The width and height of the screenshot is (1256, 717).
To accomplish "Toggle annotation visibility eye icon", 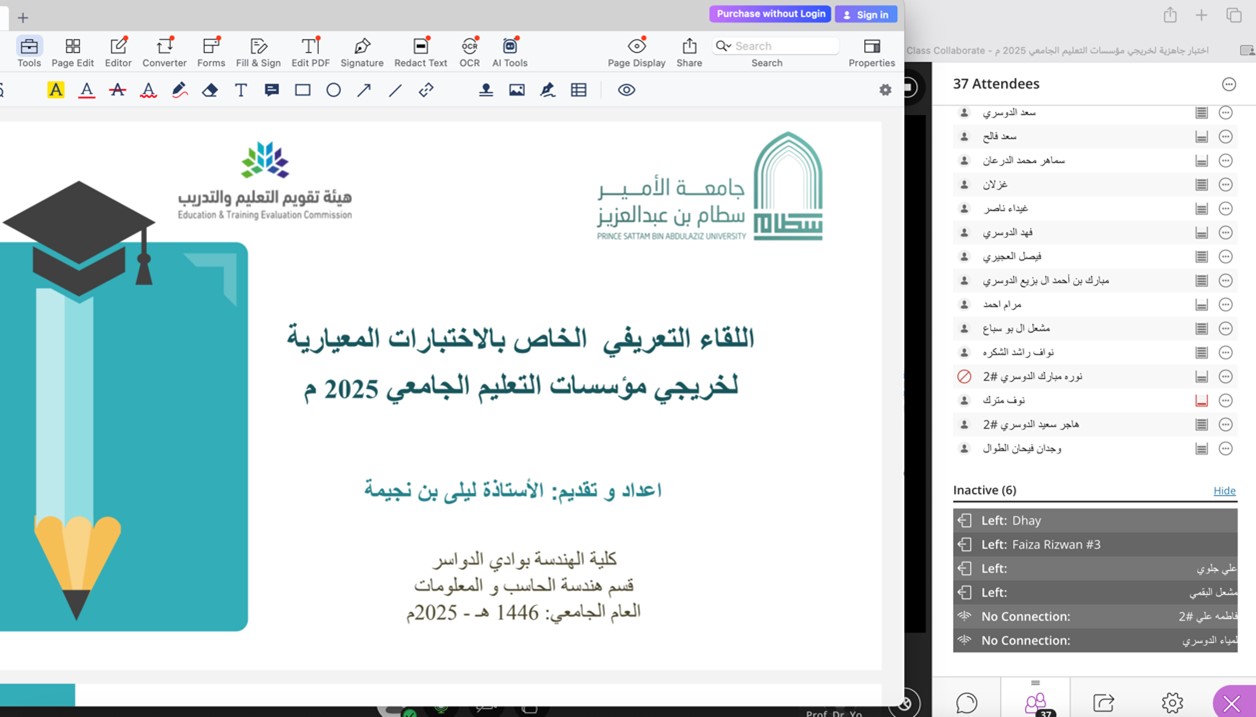I will (x=626, y=90).
